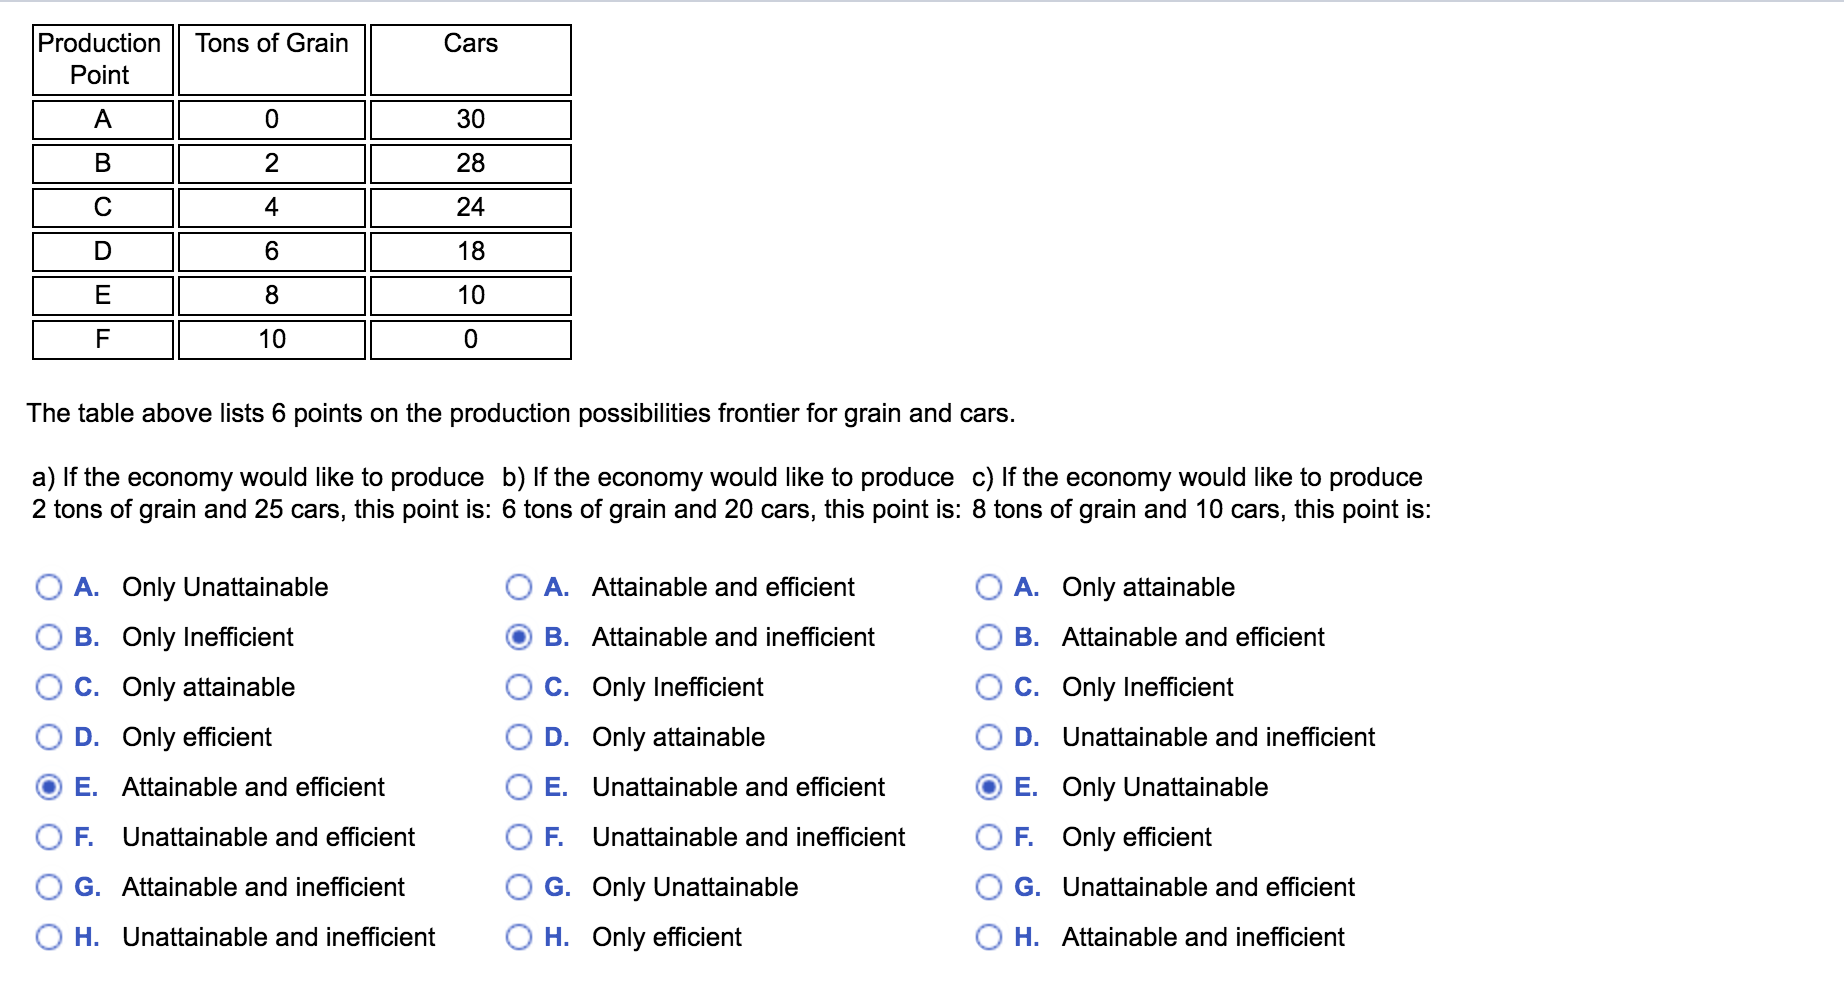Choose "Attainable and efficient" in question c
This screenshot has height=990, width=1844.
click(990, 637)
